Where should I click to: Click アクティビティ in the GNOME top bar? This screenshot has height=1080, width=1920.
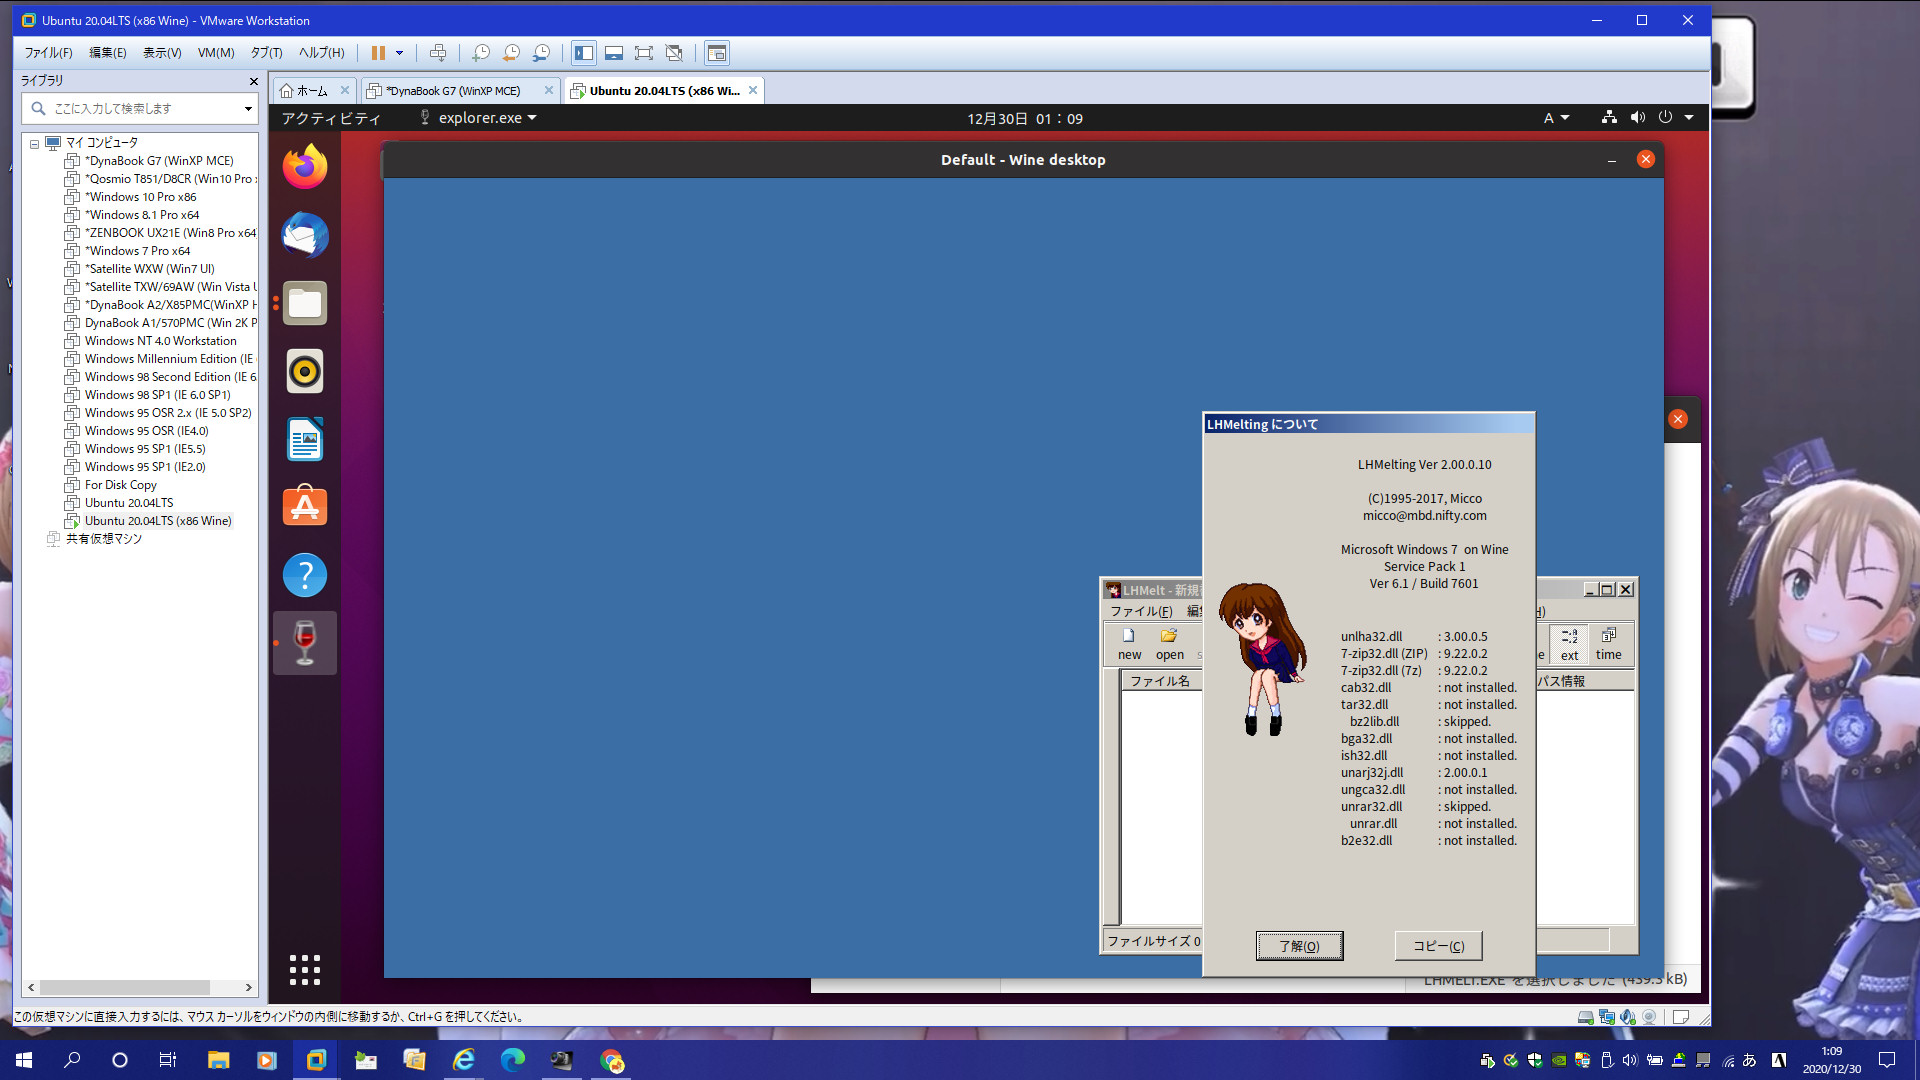pos(331,118)
